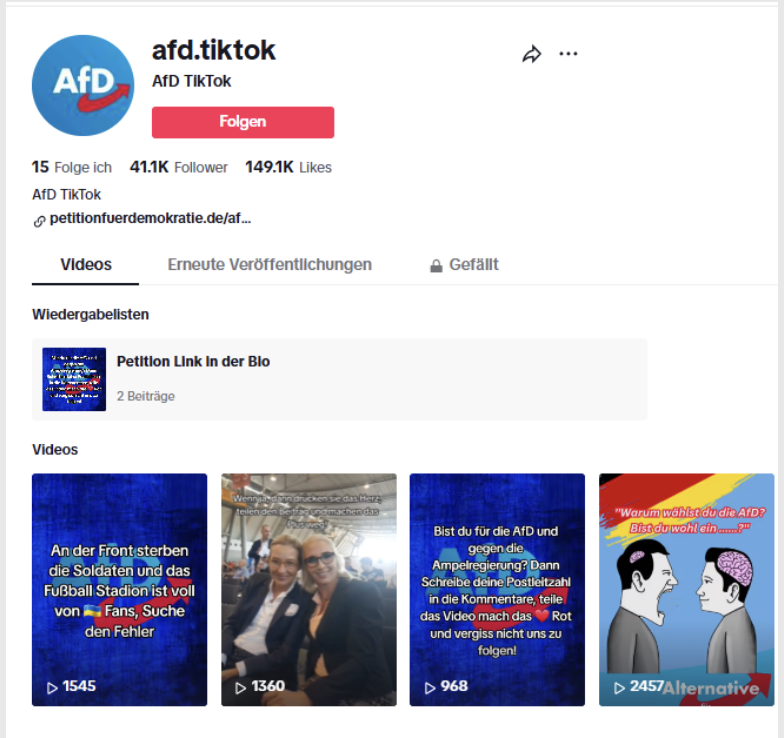Open the 'An der Front sterben' video
This screenshot has height=738, width=784.
[x=120, y=590]
